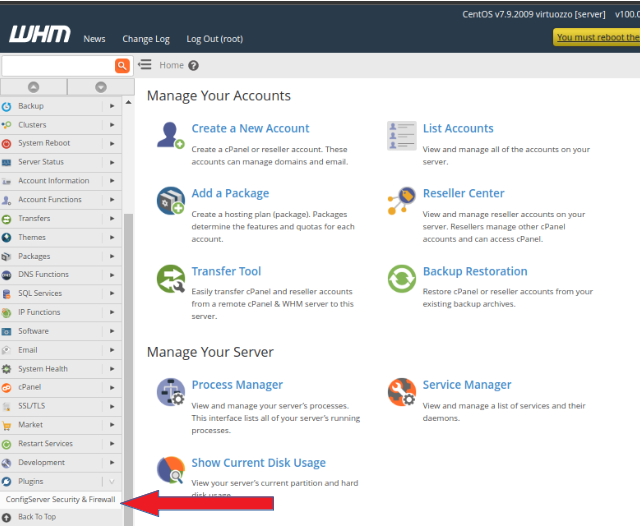
Task: Click the Backup sidebar icon
Action: point(7,106)
